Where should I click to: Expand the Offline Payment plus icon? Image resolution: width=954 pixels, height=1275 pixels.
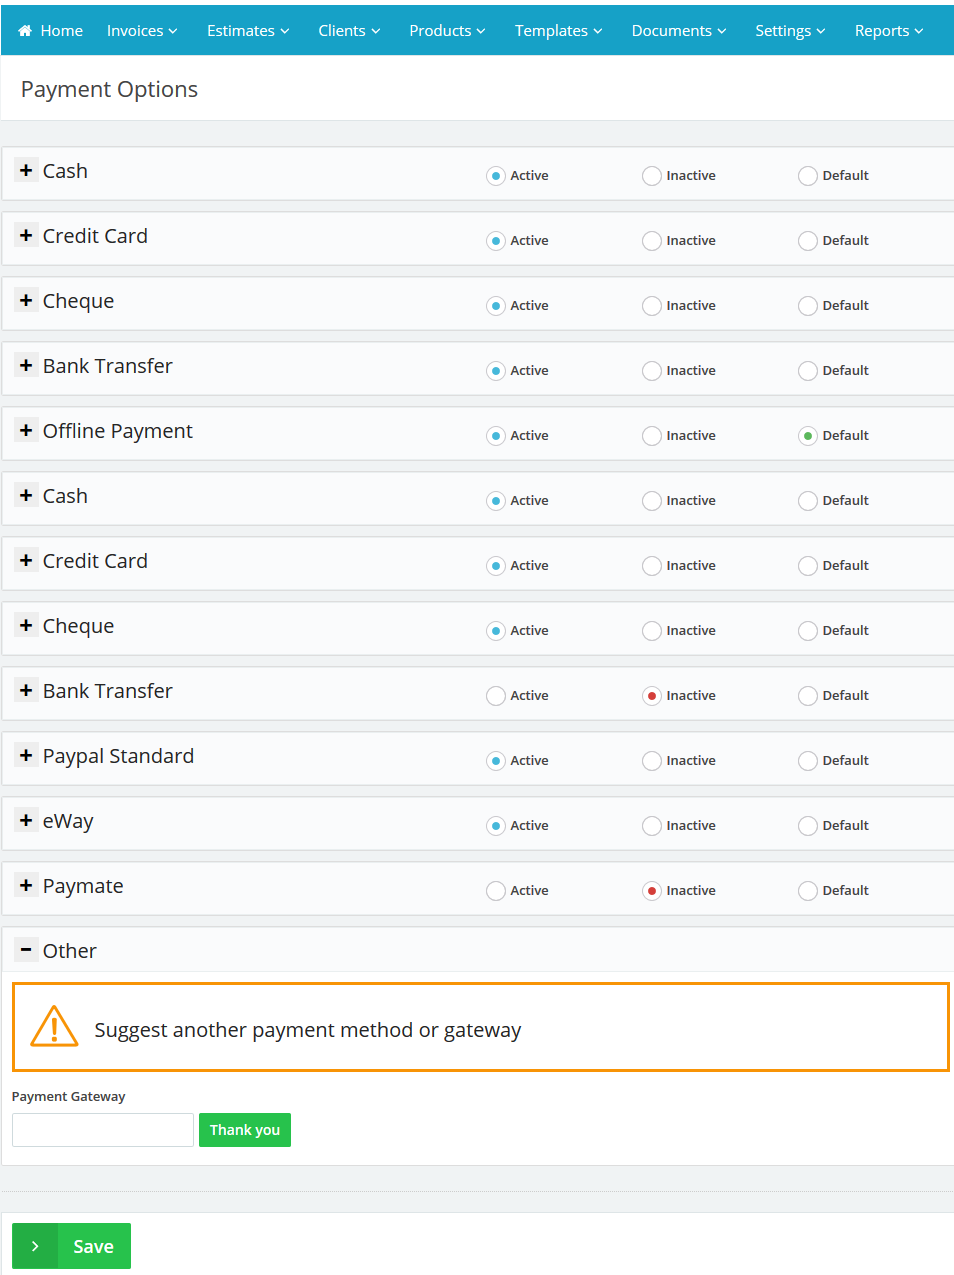(x=26, y=430)
